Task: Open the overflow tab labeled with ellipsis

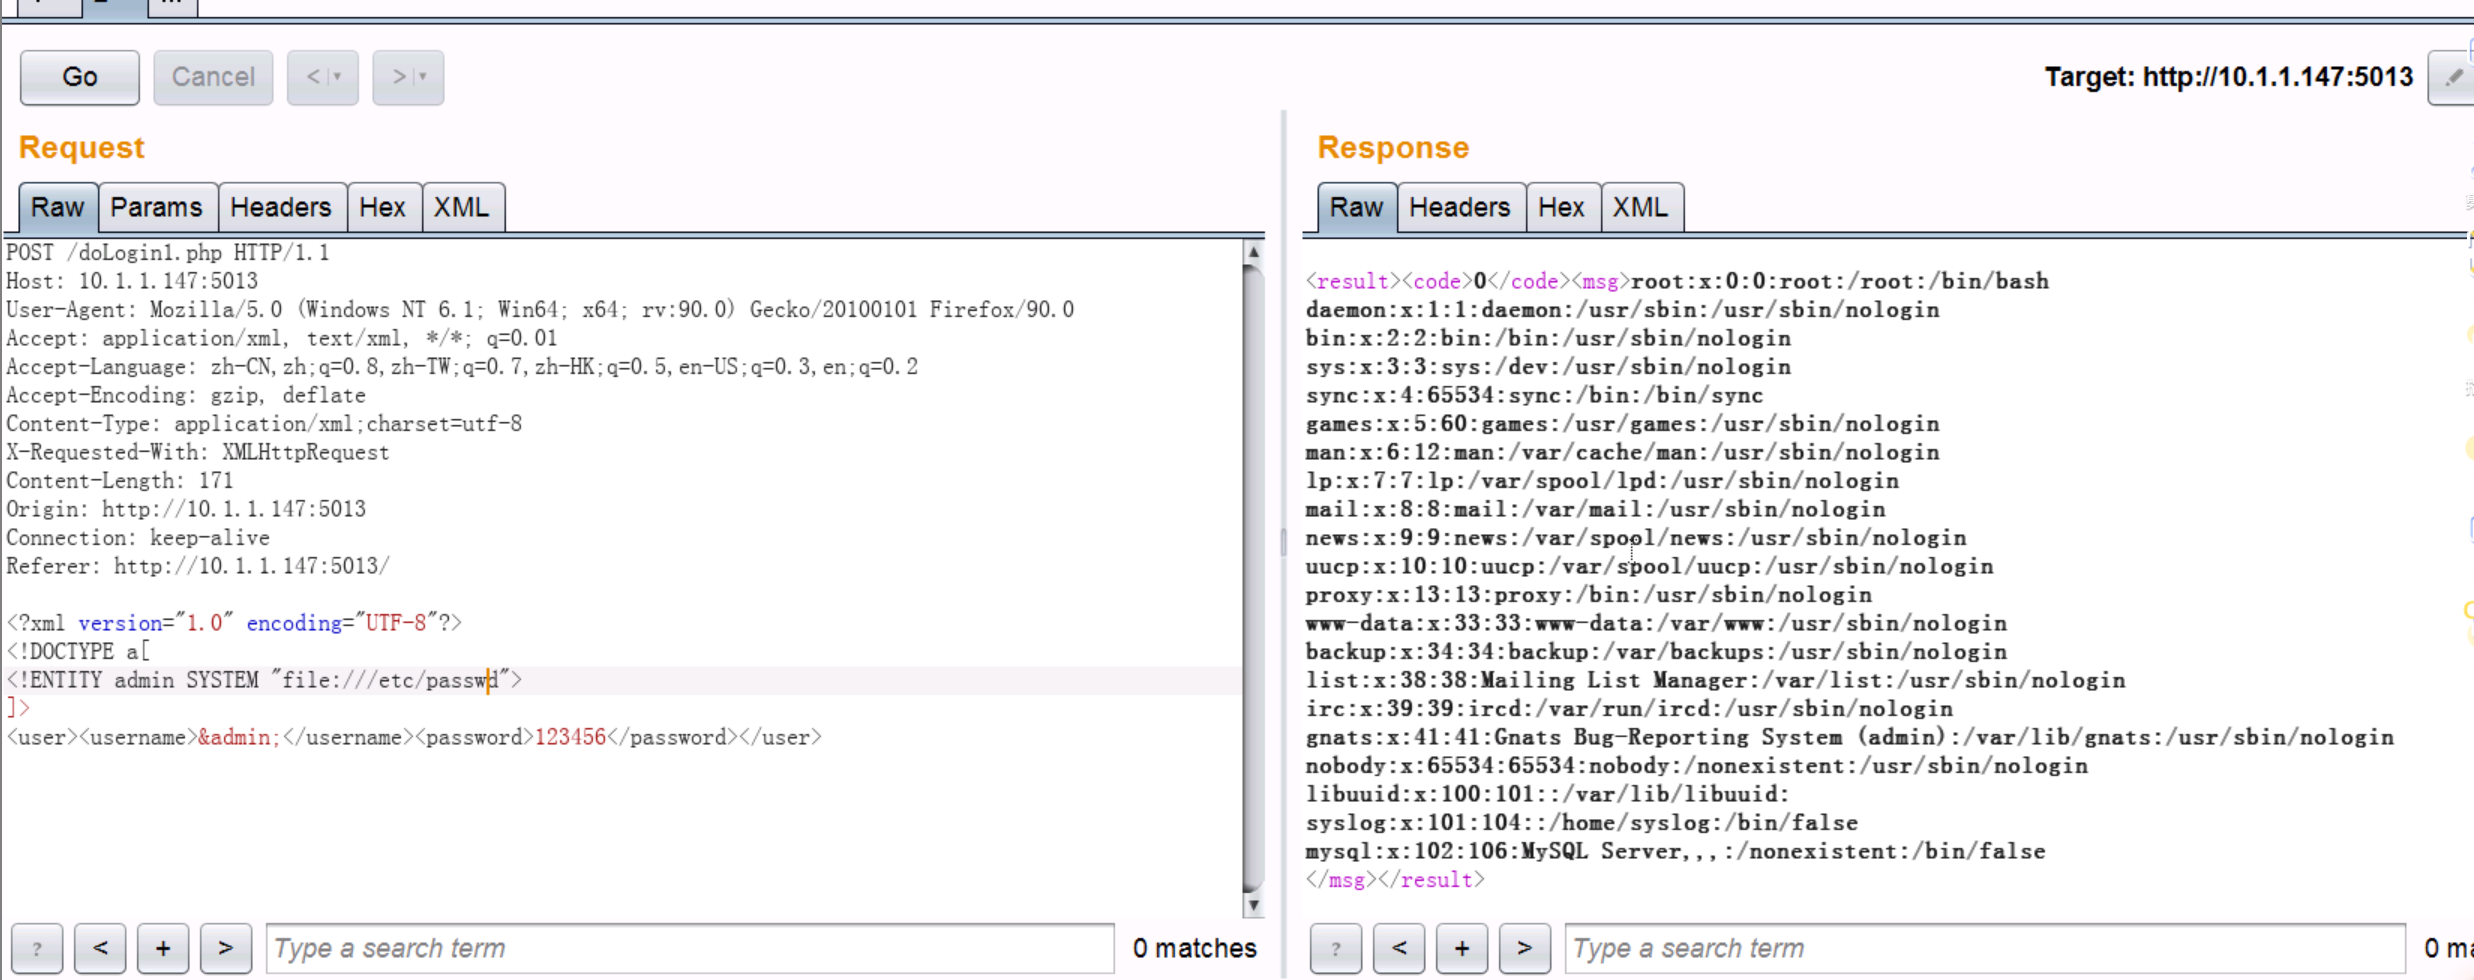Action: [171, 4]
